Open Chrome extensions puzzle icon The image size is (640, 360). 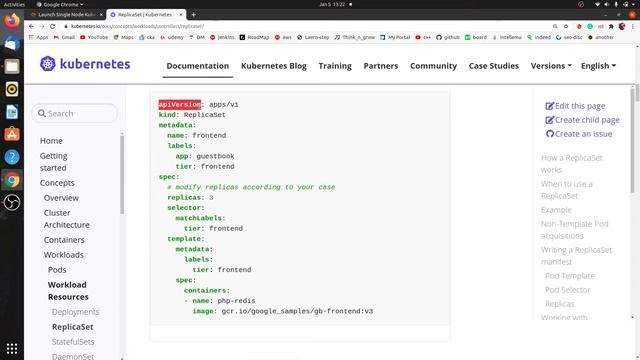[x=611, y=26]
